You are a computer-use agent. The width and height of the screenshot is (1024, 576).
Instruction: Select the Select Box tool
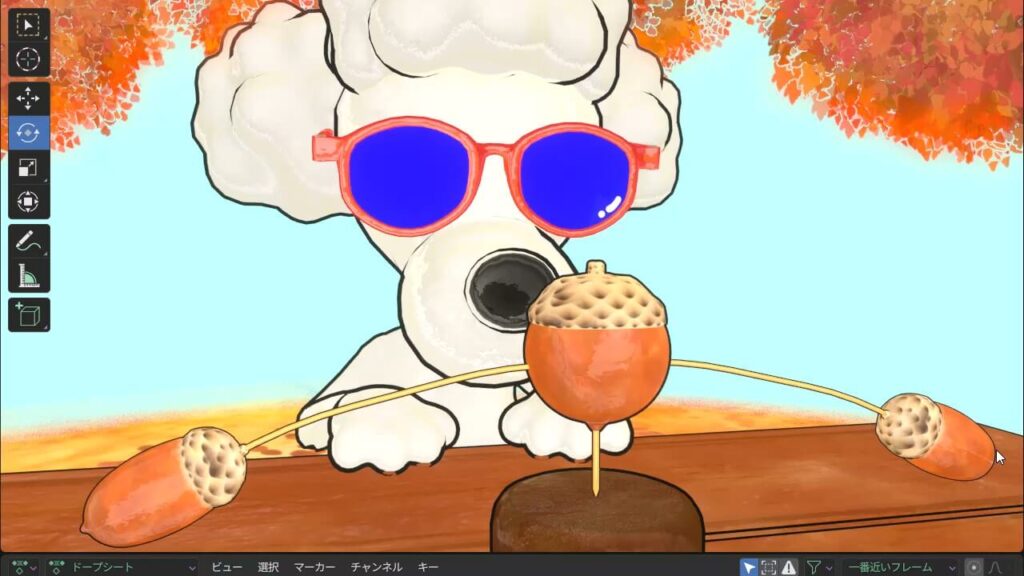[28, 25]
